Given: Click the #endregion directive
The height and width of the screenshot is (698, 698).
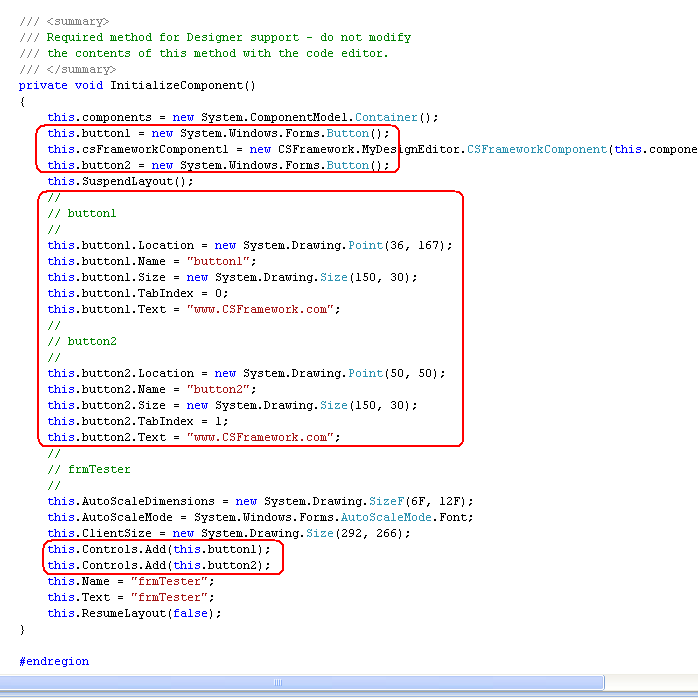Looking at the screenshot, I should tap(54, 661).
